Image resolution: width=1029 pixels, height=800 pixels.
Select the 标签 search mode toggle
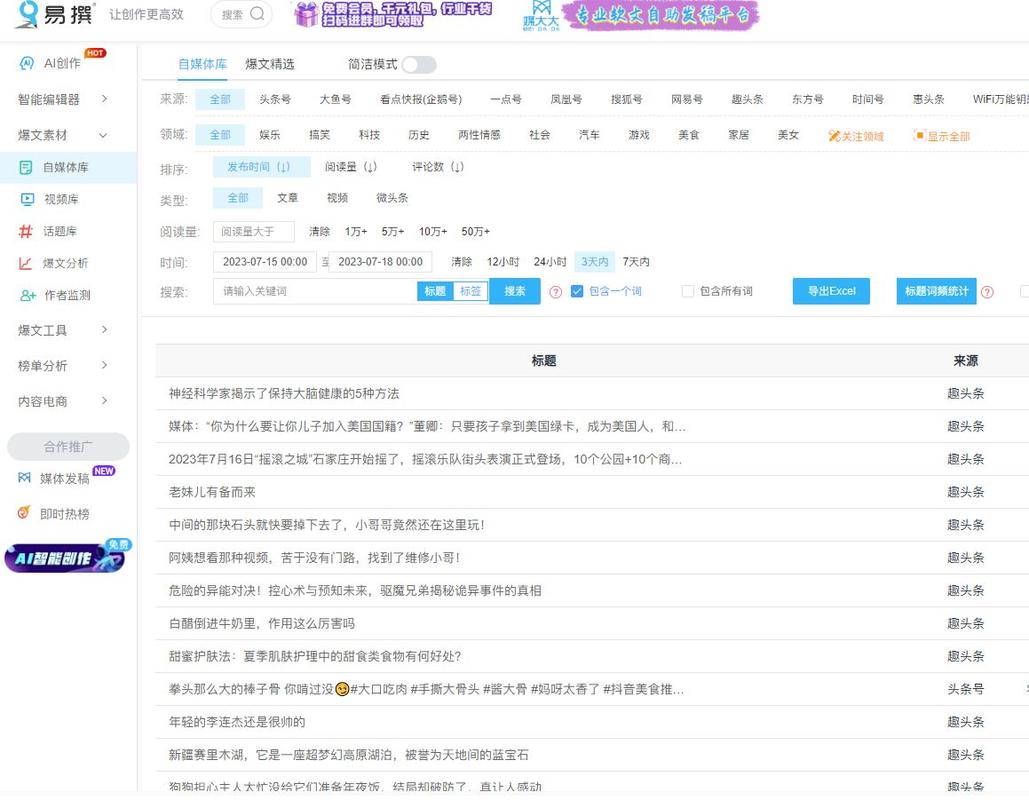(x=471, y=291)
